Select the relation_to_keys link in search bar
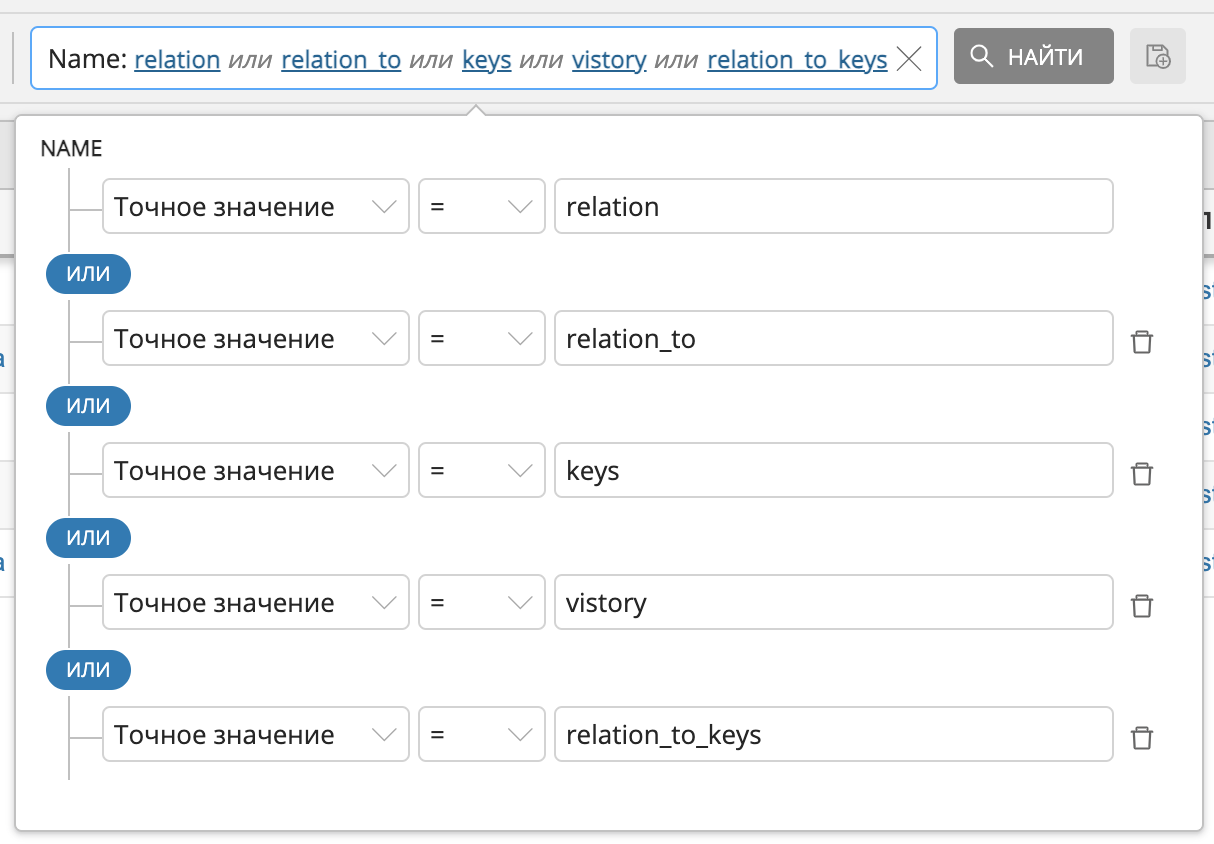The width and height of the screenshot is (1214, 844). click(x=796, y=60)
